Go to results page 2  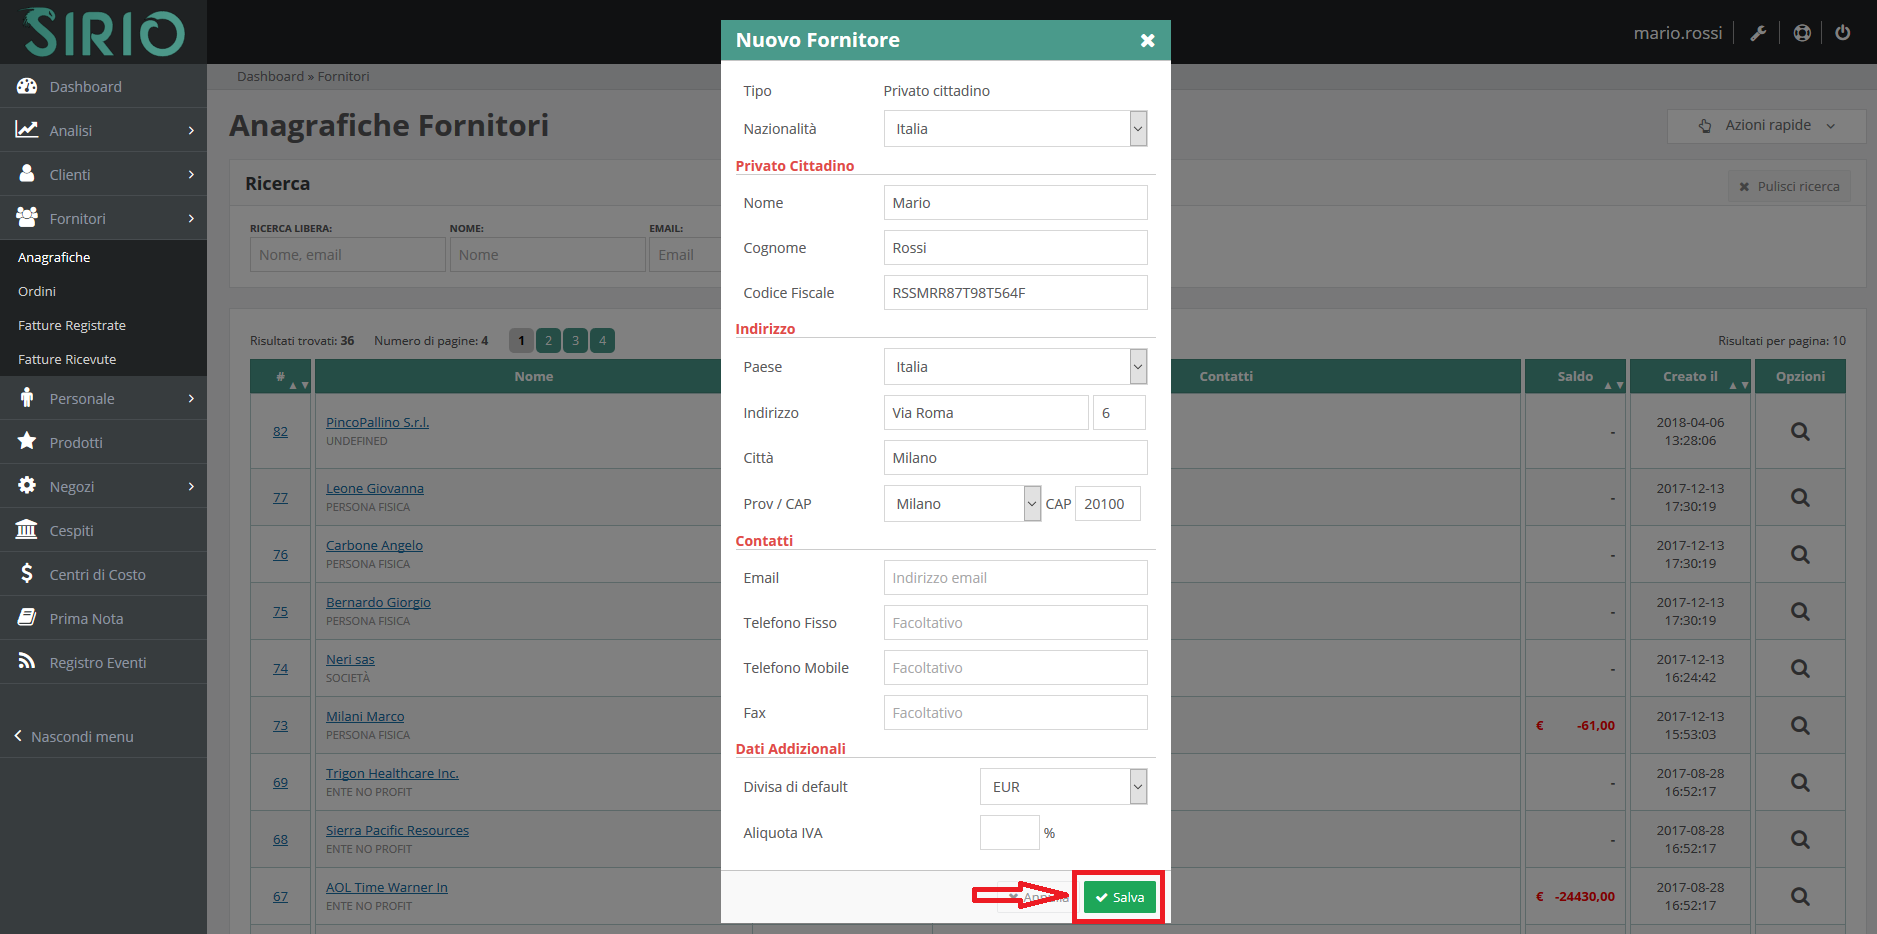(x=548, y=341)
